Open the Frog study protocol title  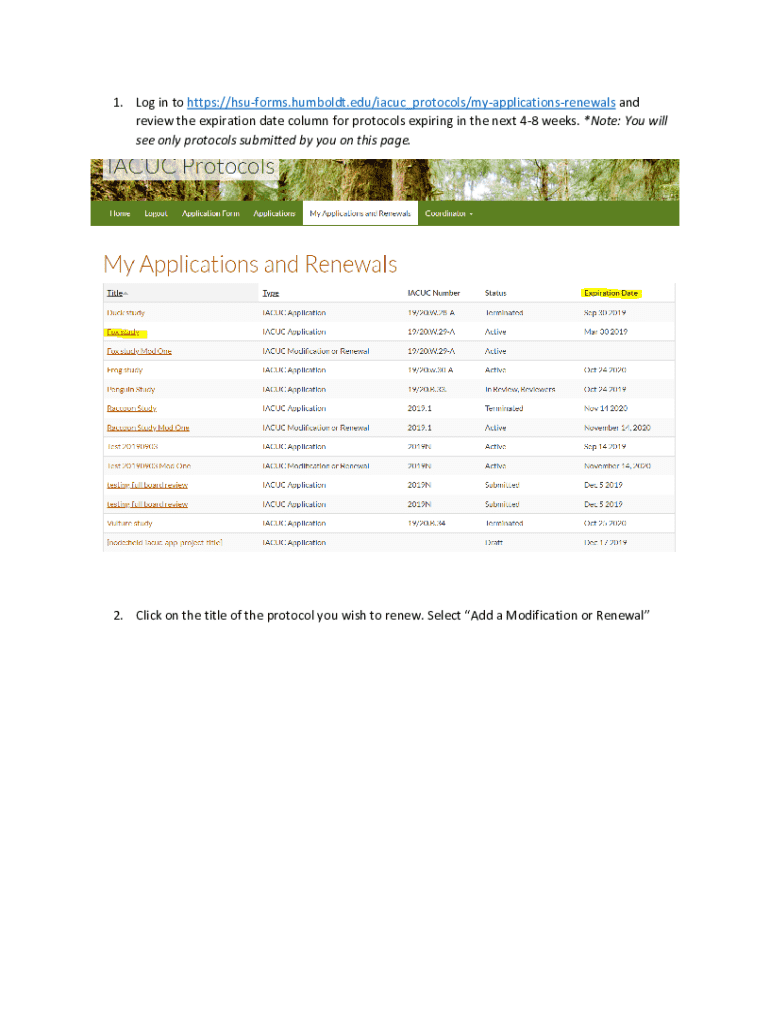(125, 370)
